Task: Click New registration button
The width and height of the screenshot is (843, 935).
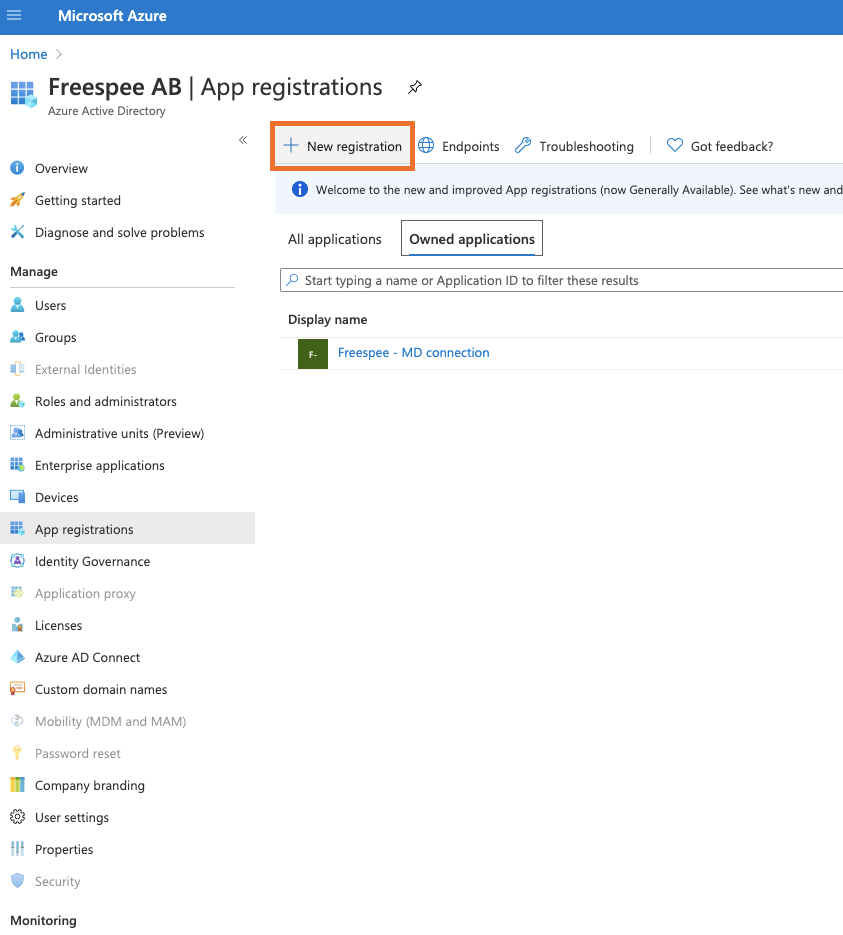Action: click(342, 146)
